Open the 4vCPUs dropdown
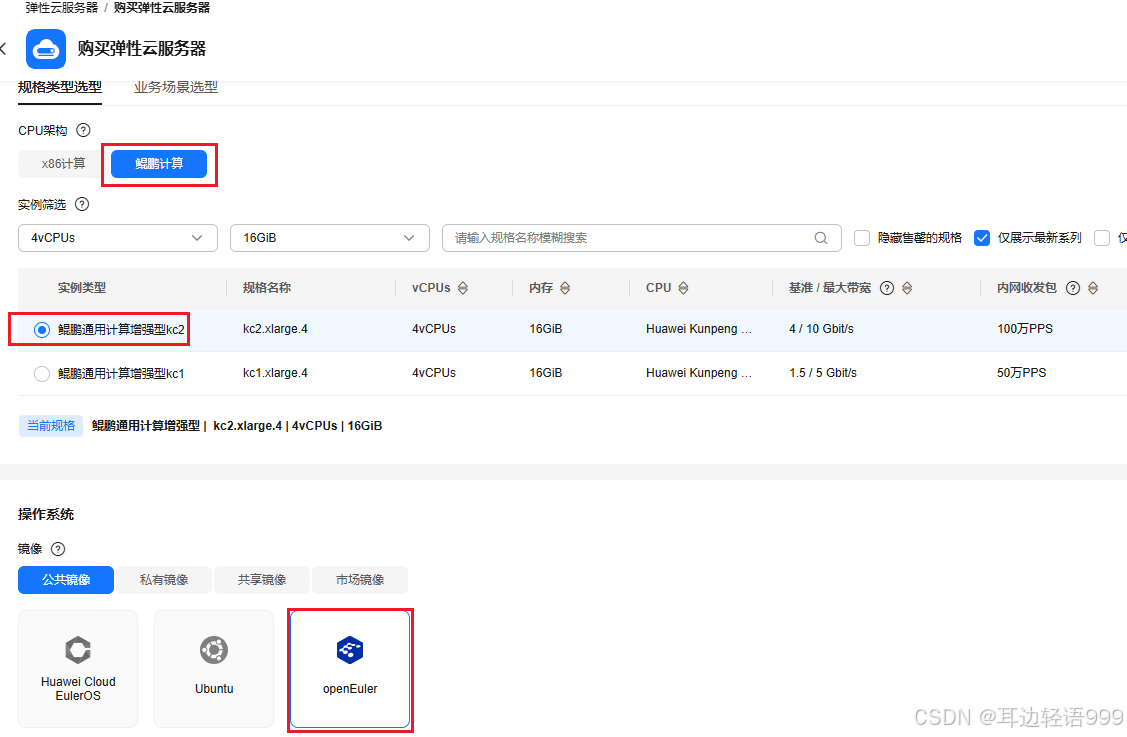The image size is (1127, 737). coord(118,238)
